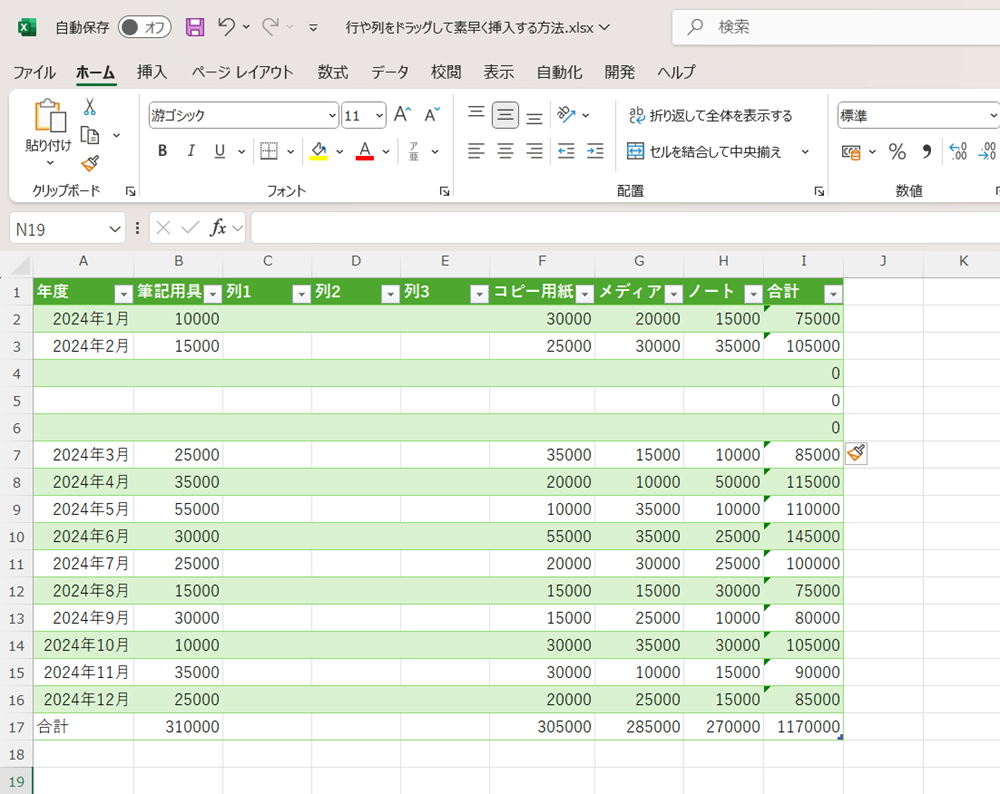
Task: Click the Format Painter brush in ribbon
Action: click(90, 163)
